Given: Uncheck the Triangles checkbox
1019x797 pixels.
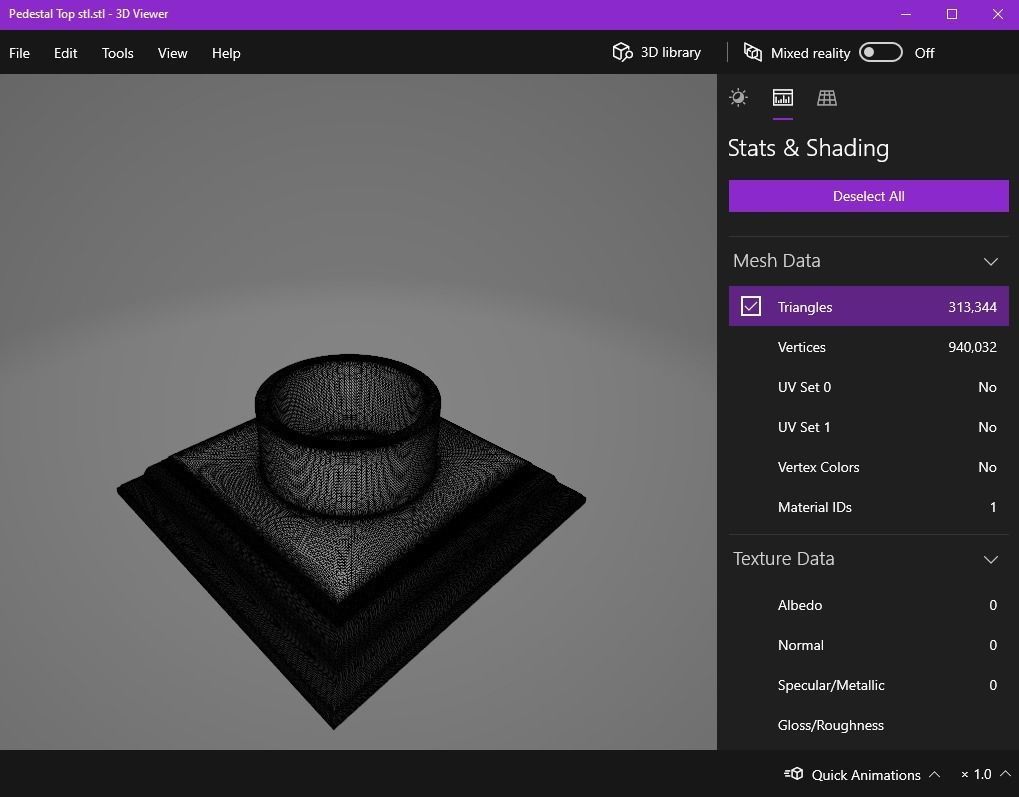Looking at the screenshot, I should point(751,306).
